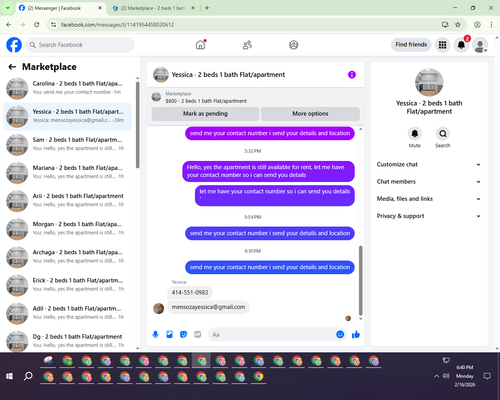Click the Search Facebook field
The image size is (500, 400).
(80, 45)
